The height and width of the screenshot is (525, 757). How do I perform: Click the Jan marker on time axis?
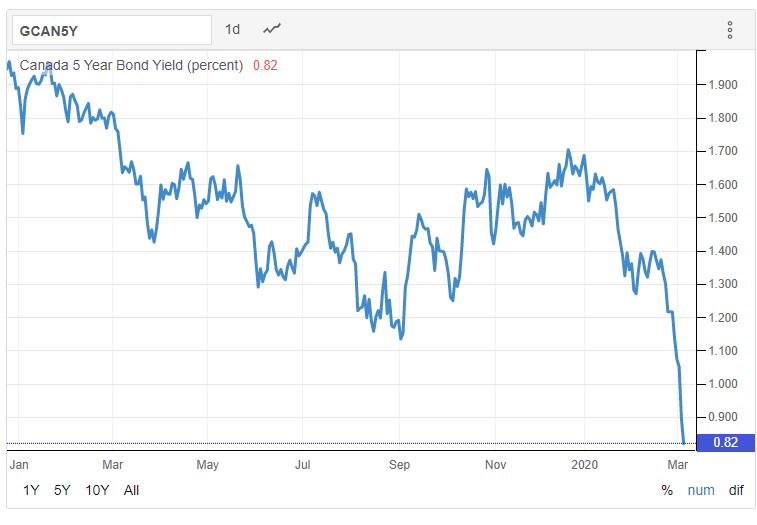point(19,465)
